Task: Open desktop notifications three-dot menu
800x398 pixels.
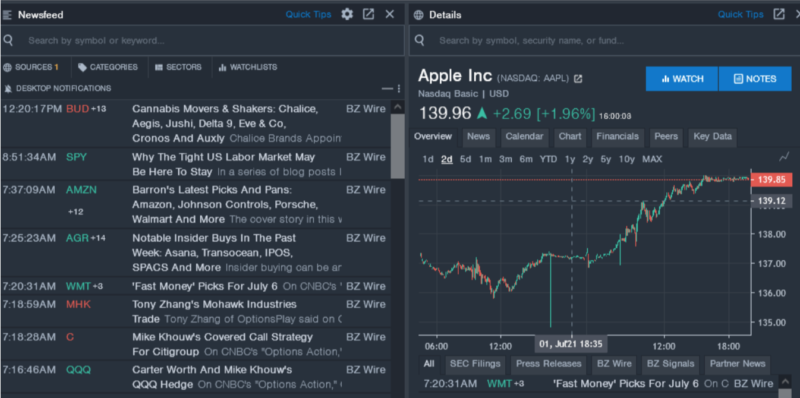Action: click(399, 89)
